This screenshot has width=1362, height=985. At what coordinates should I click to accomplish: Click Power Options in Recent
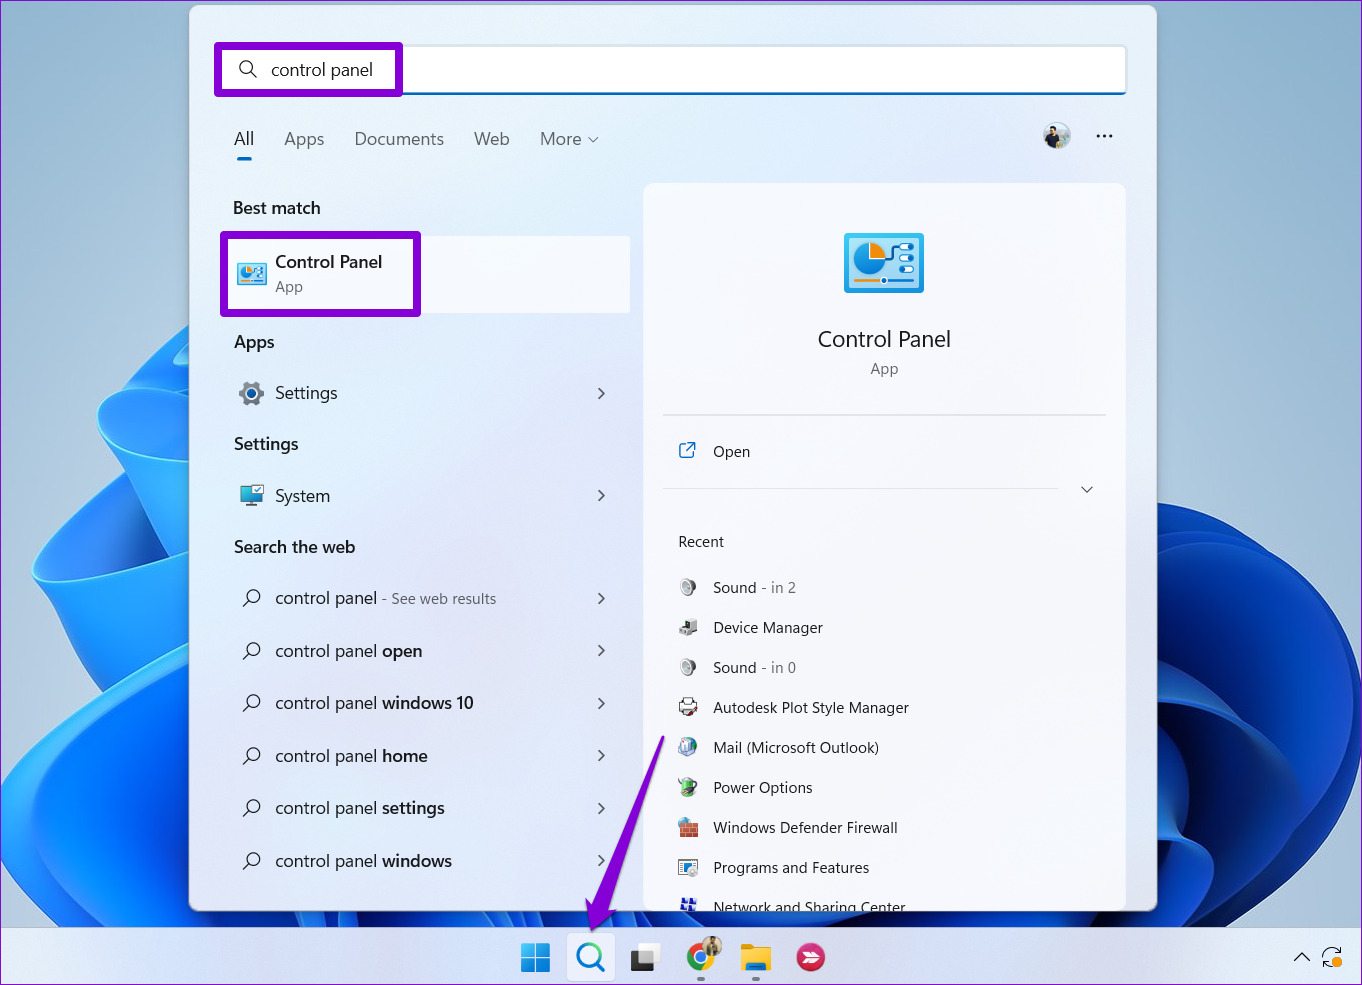click(x=762, y=787)
